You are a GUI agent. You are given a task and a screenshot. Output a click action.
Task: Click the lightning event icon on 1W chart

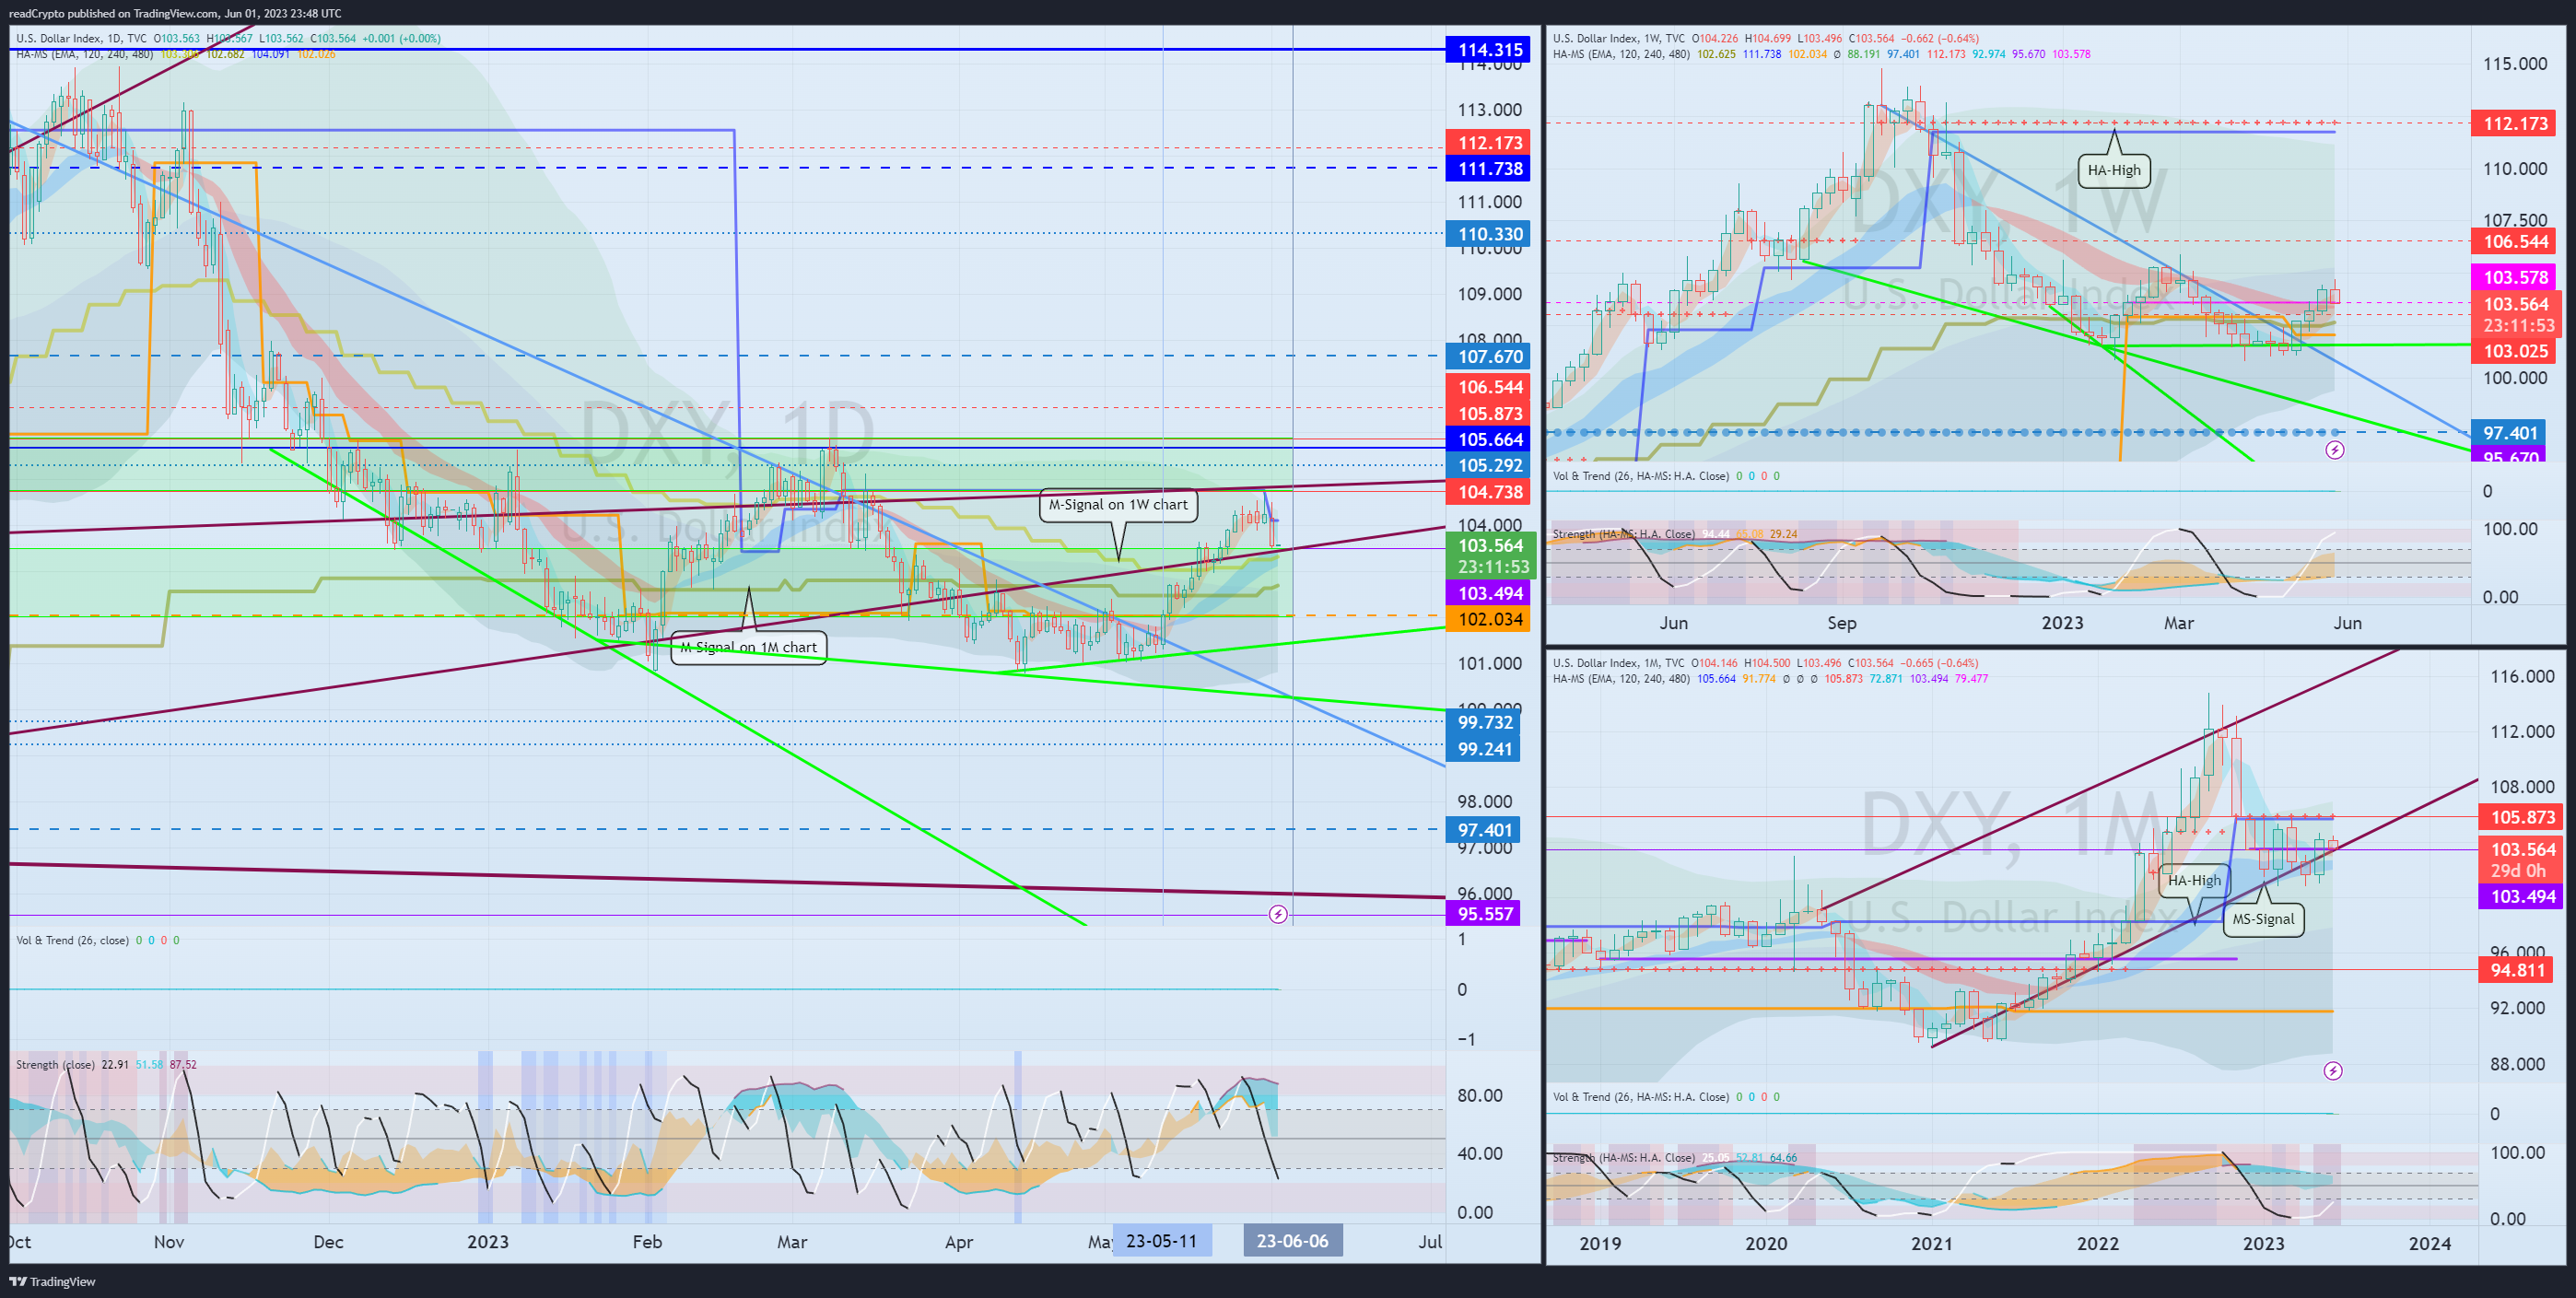2335,450
